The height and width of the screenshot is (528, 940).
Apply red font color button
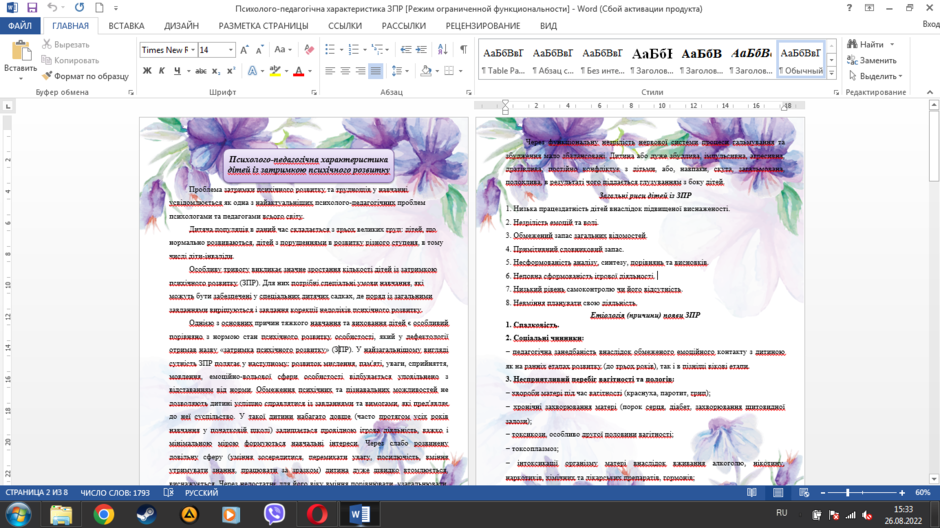[299, 71]
